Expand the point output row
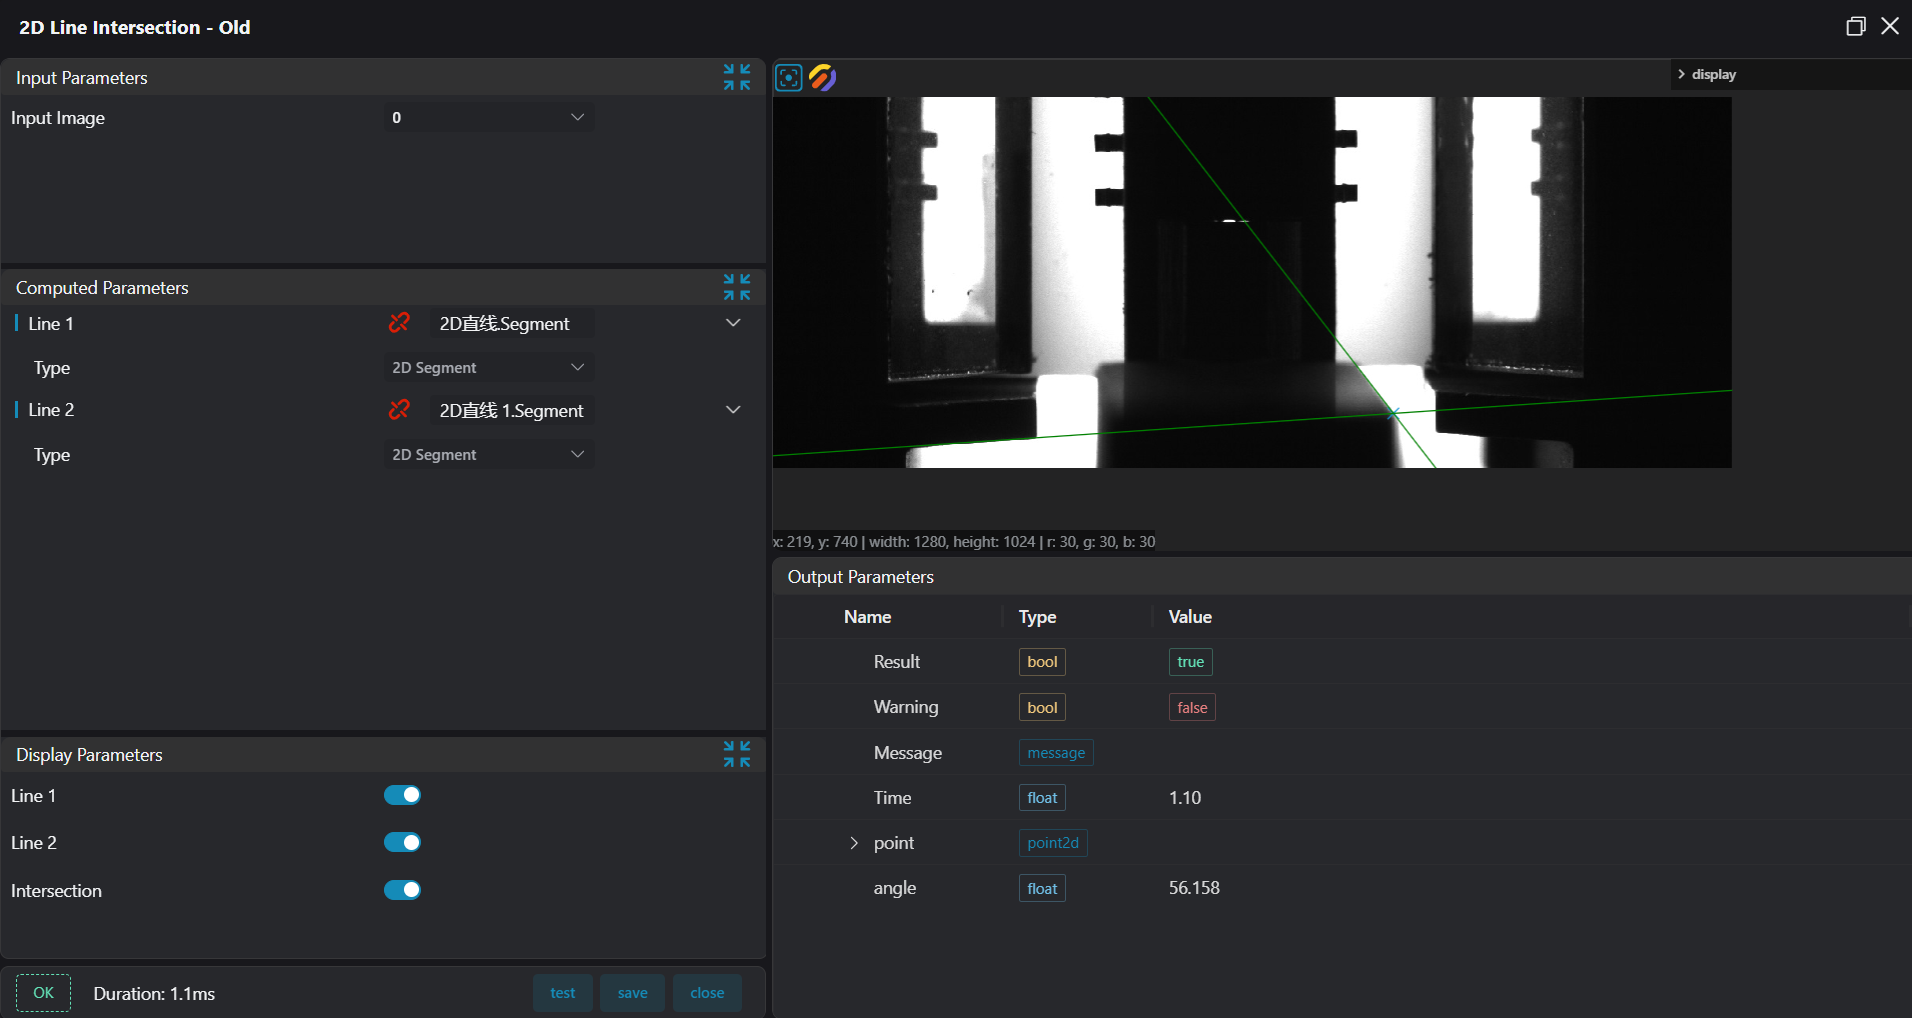 point(854,843)
